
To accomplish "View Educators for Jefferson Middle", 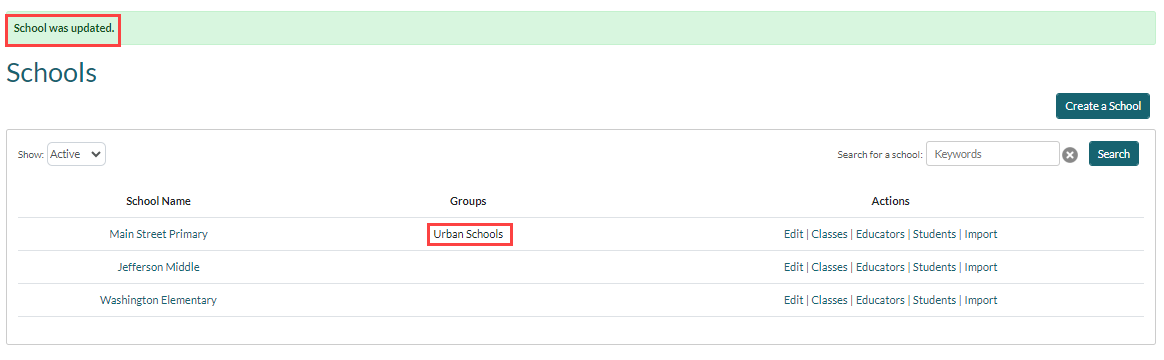I will (x=880, y=267).
